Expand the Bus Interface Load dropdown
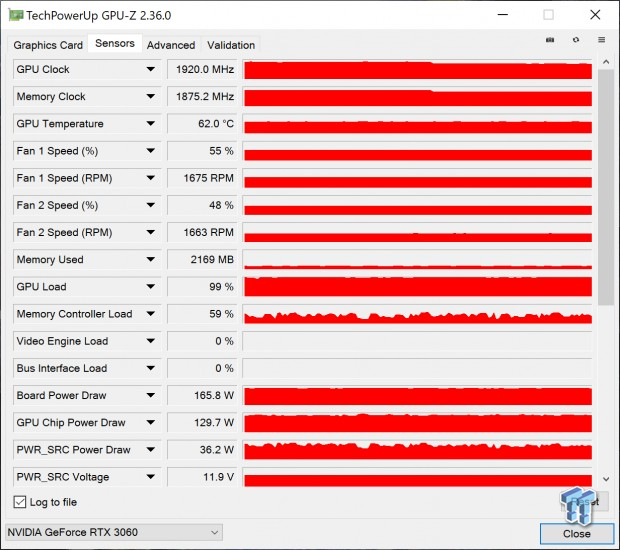The height and width of the screenshot is (550, 620). click(x=150, y=368)
